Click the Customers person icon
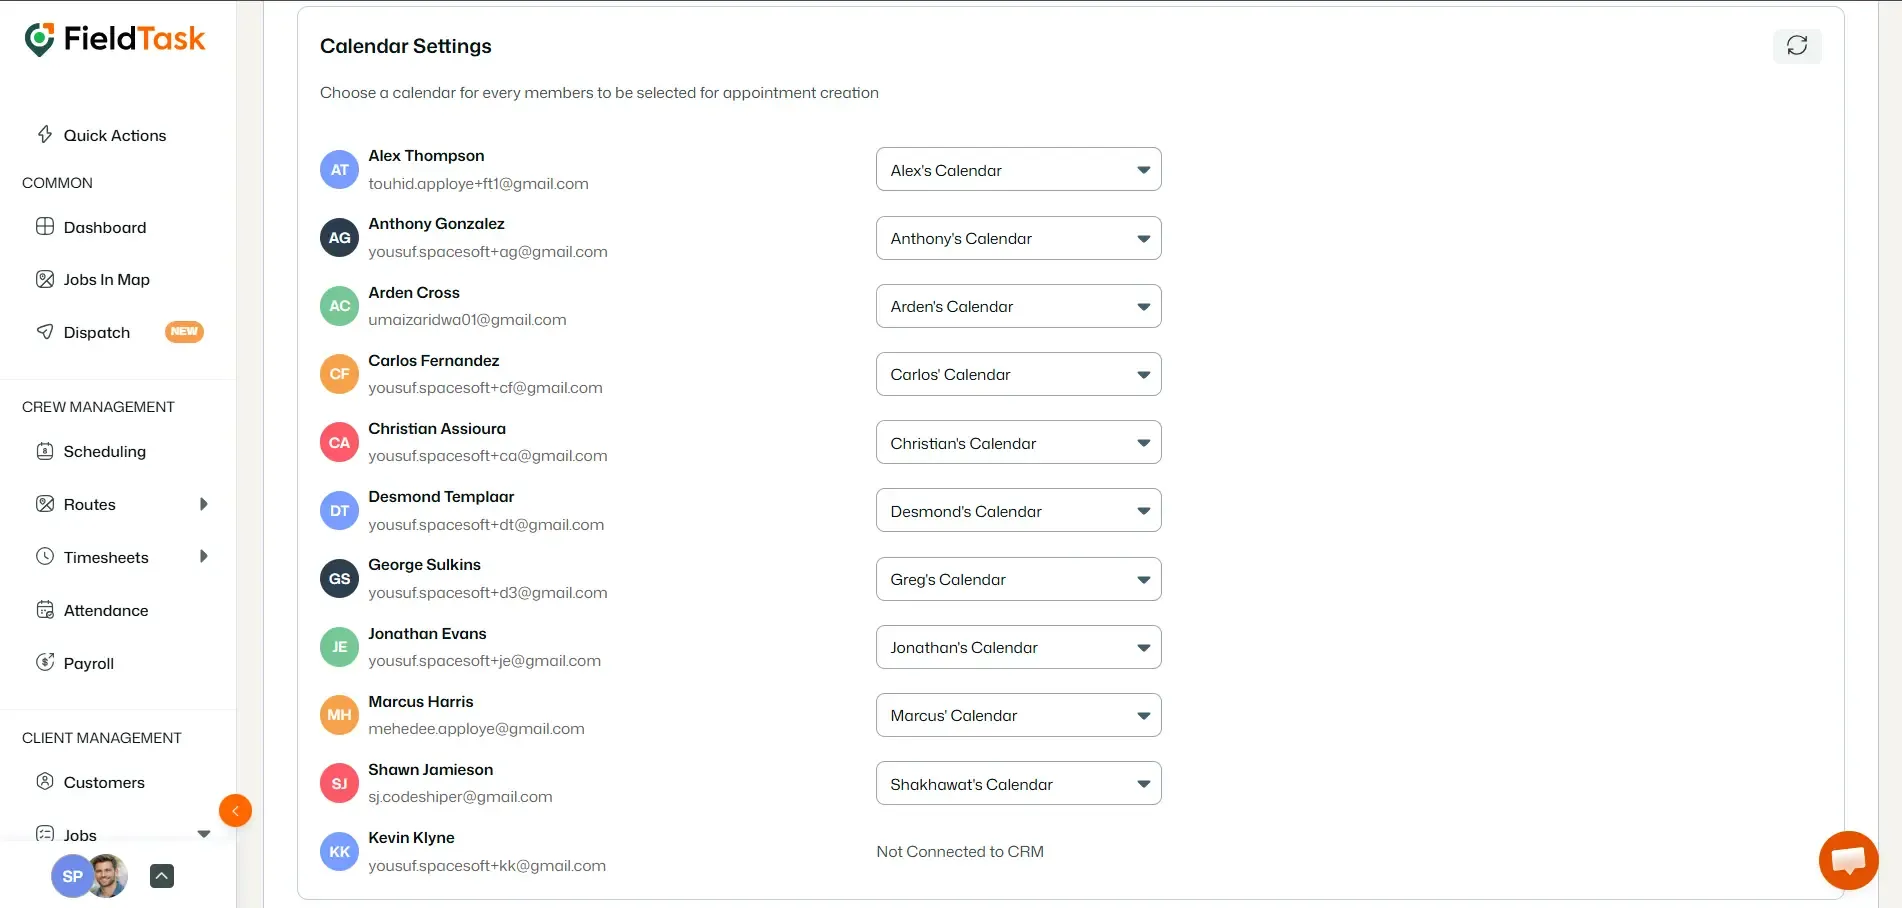 tap(45, 781)
